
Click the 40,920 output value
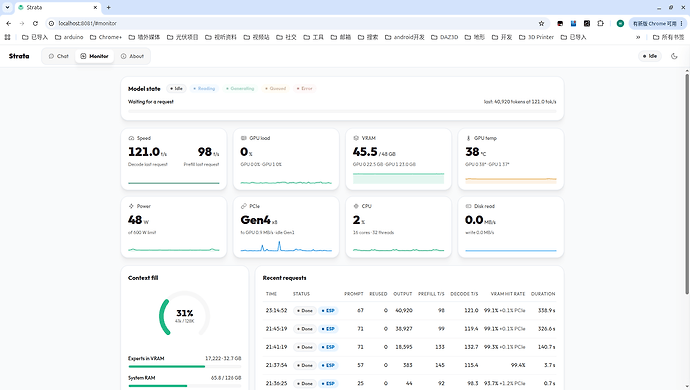404,311
